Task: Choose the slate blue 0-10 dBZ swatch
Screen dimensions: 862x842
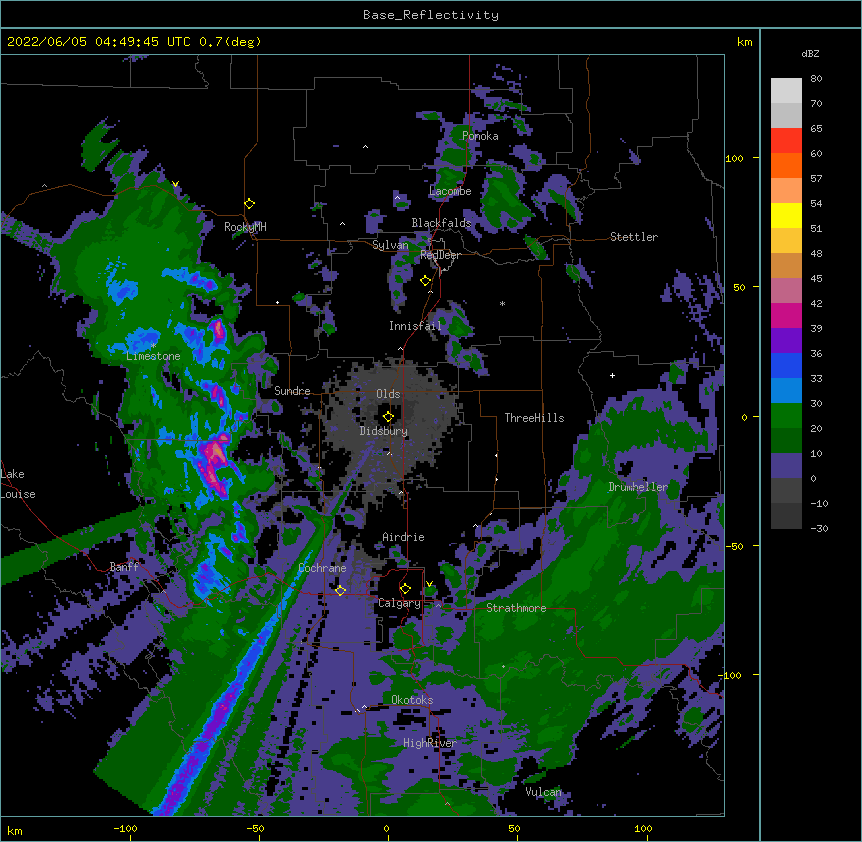Action: click(x=786, y=465)
